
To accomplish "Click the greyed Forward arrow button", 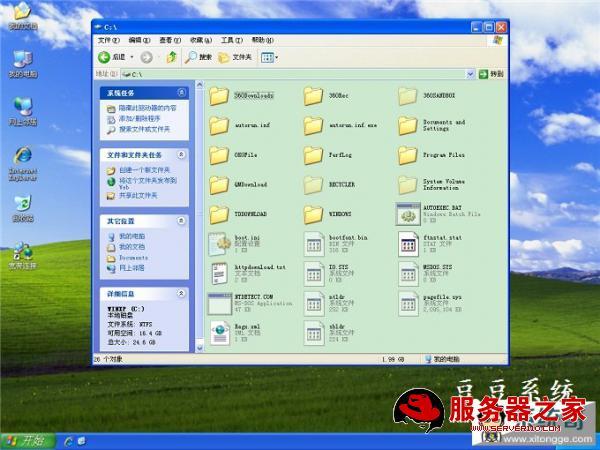I will tap(147, 57).
